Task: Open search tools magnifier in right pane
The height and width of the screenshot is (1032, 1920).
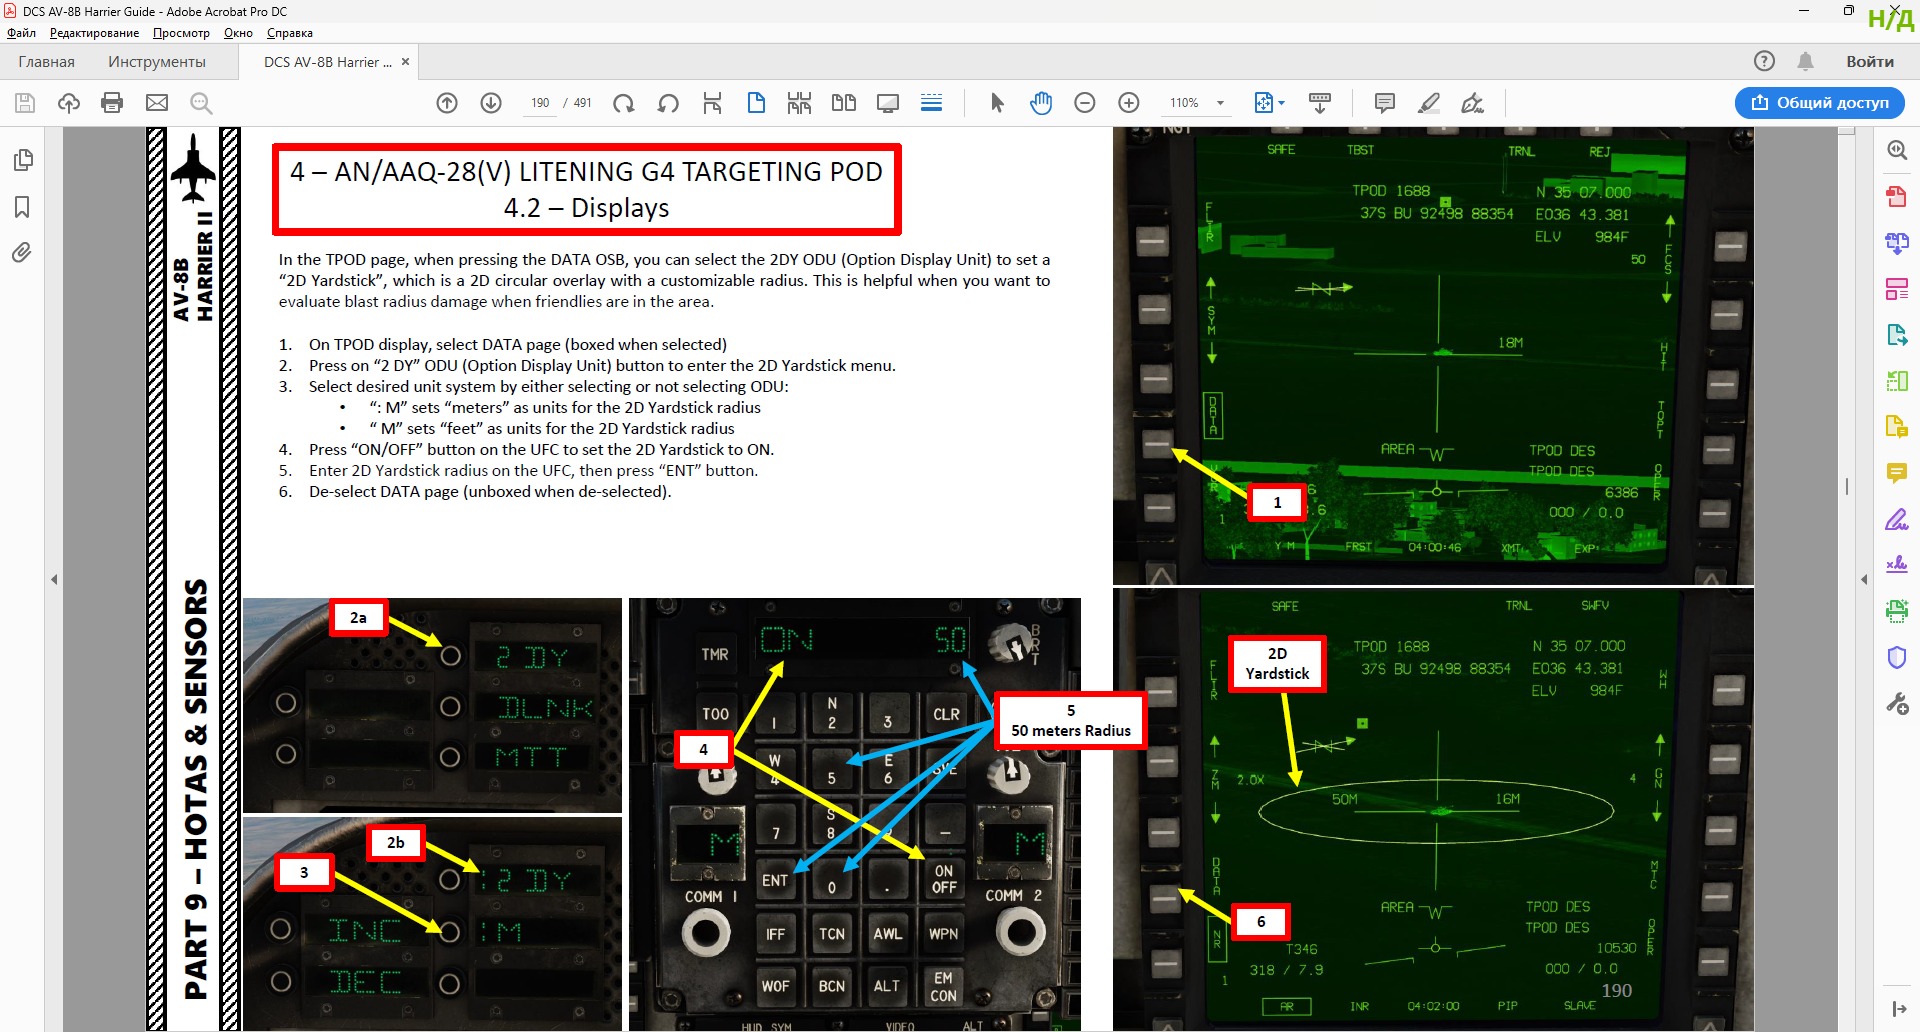Action: click(1897, 150)
